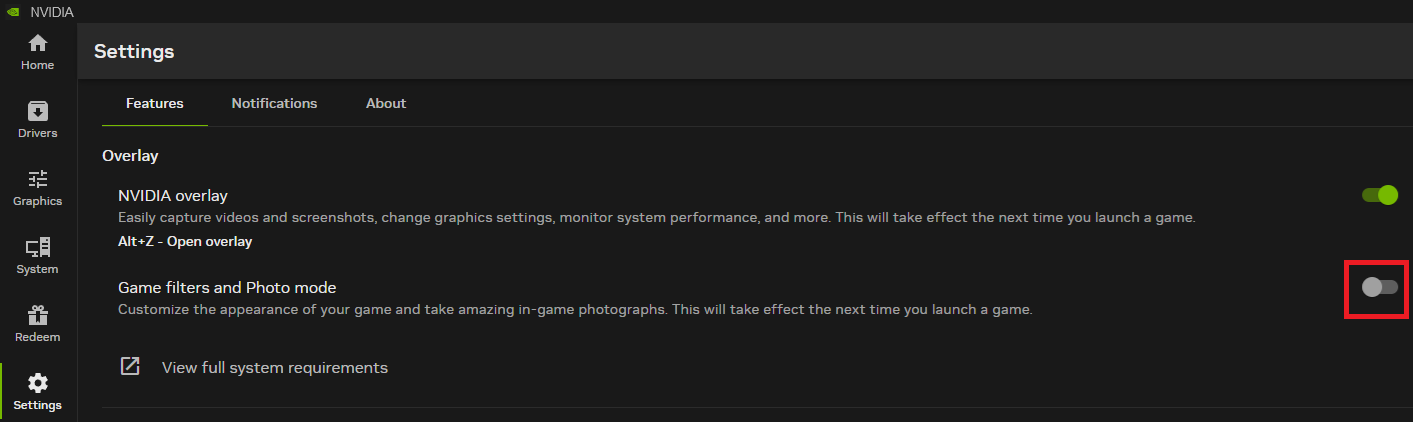Image resolution: width=1413 pixels, height=422 pixels.
Task: Enable Game filters and Photo mode
Action: click(x=1380, y=287)
